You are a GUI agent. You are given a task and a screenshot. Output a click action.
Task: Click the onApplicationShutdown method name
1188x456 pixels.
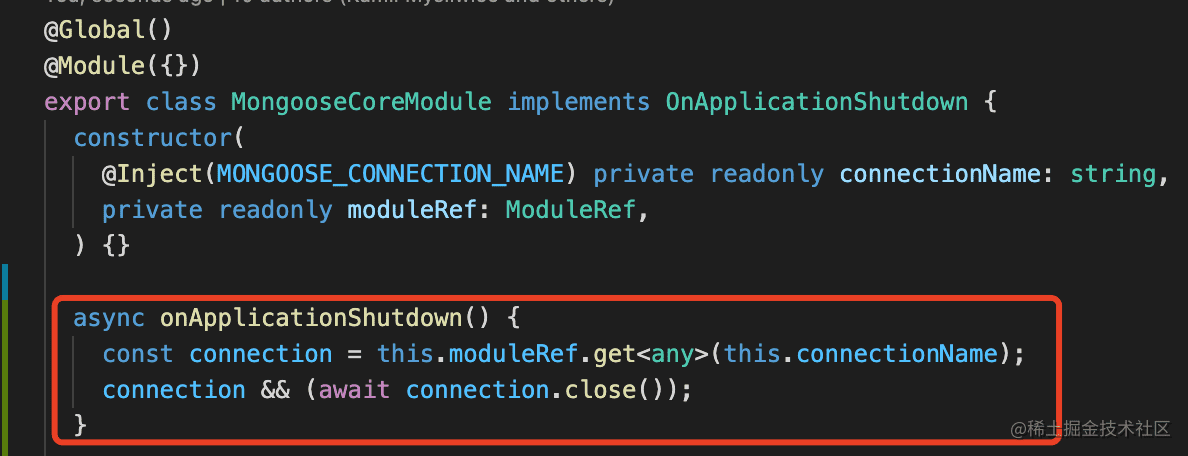pos(311,317)
